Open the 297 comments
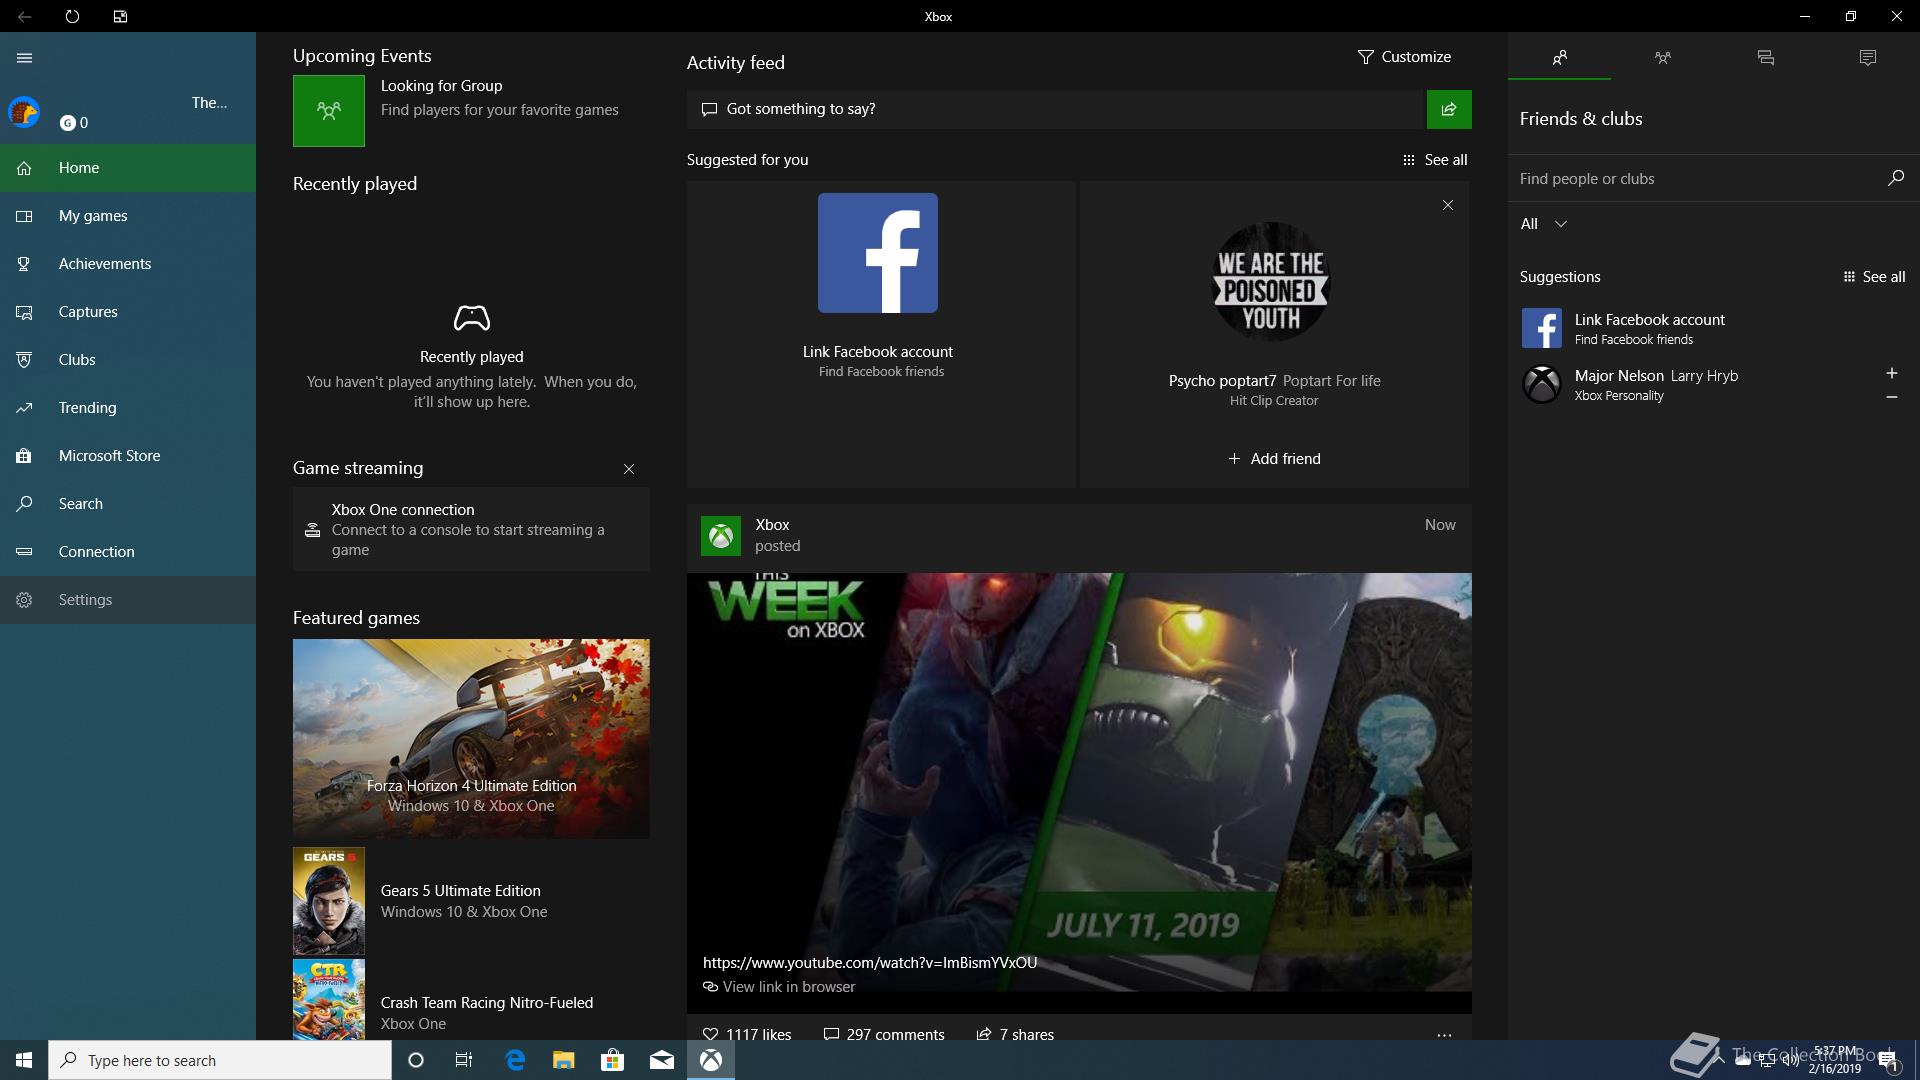This screenshot has width=1920, height=1080. 884,1034
